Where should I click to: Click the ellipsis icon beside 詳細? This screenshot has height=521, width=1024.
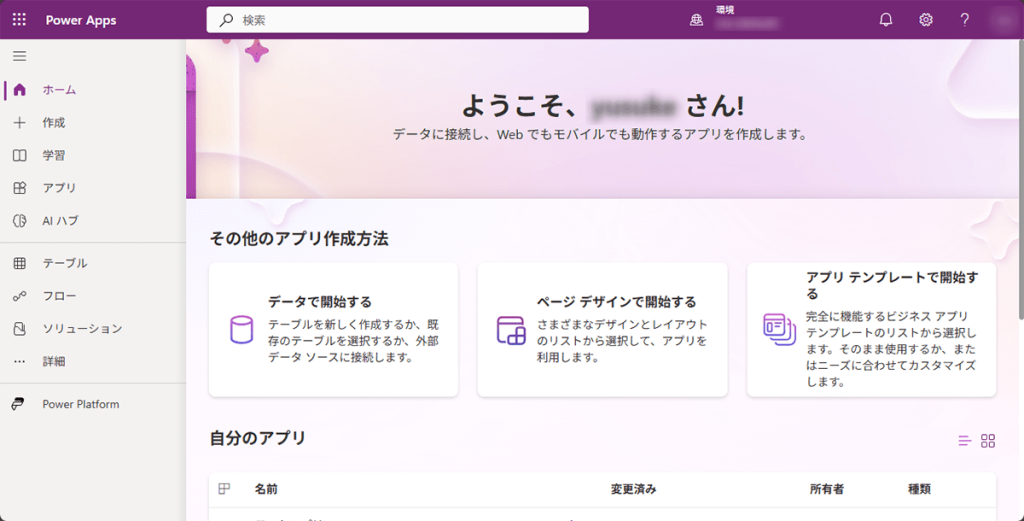20,361
